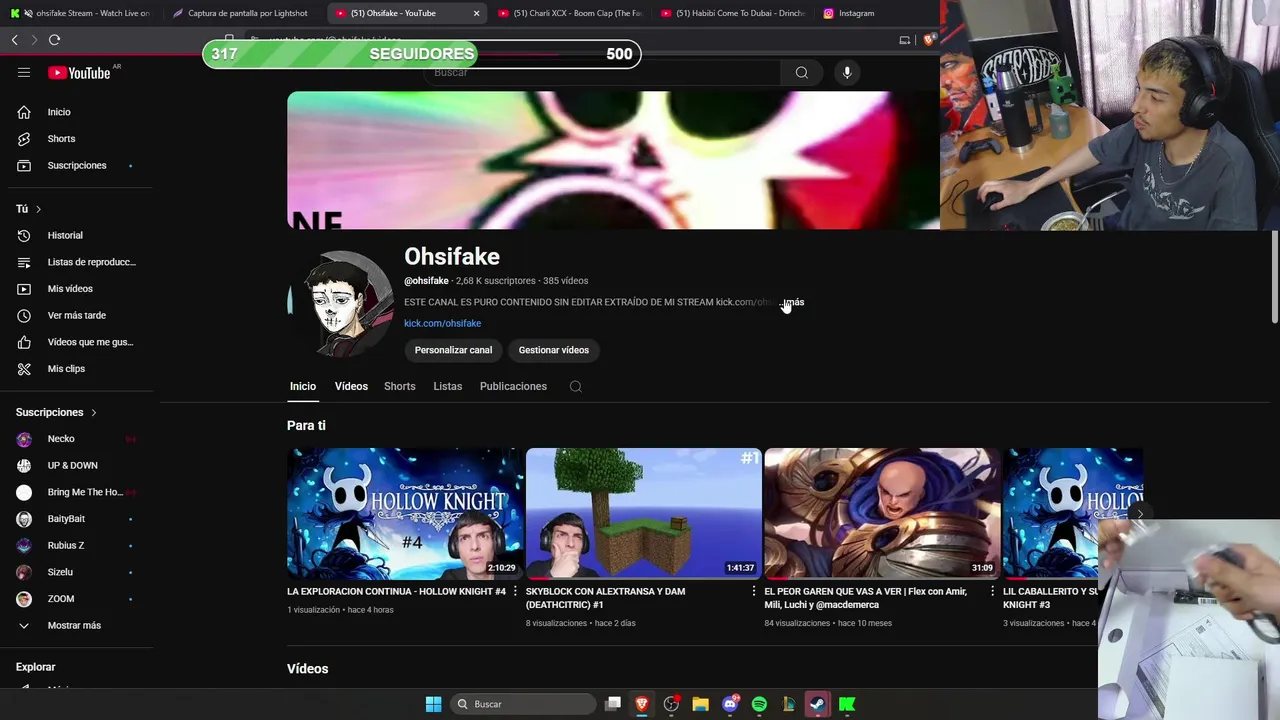Open Windows Start menu
This screenshot has height=720, width=1280.
(x=433, y=704)
